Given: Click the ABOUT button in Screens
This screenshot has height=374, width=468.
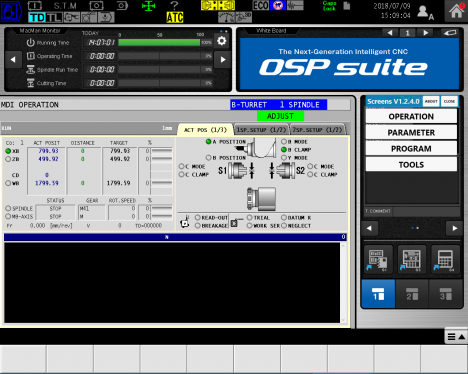Looking at the screenshot, I should point(431,101).
